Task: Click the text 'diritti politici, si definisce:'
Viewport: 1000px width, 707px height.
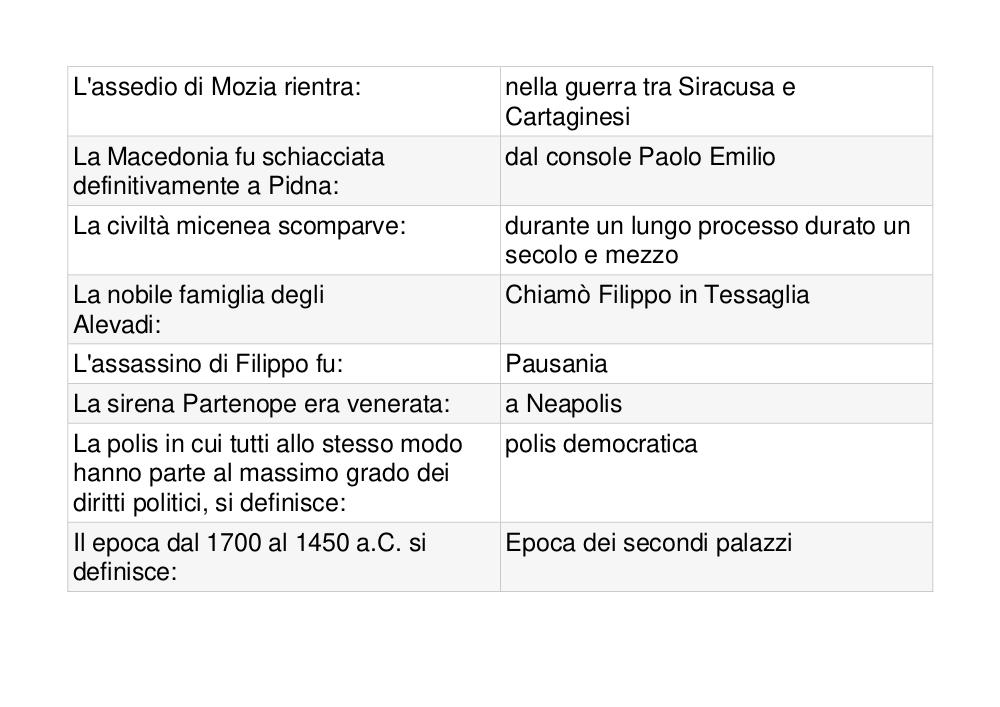Action: (209, 503)
